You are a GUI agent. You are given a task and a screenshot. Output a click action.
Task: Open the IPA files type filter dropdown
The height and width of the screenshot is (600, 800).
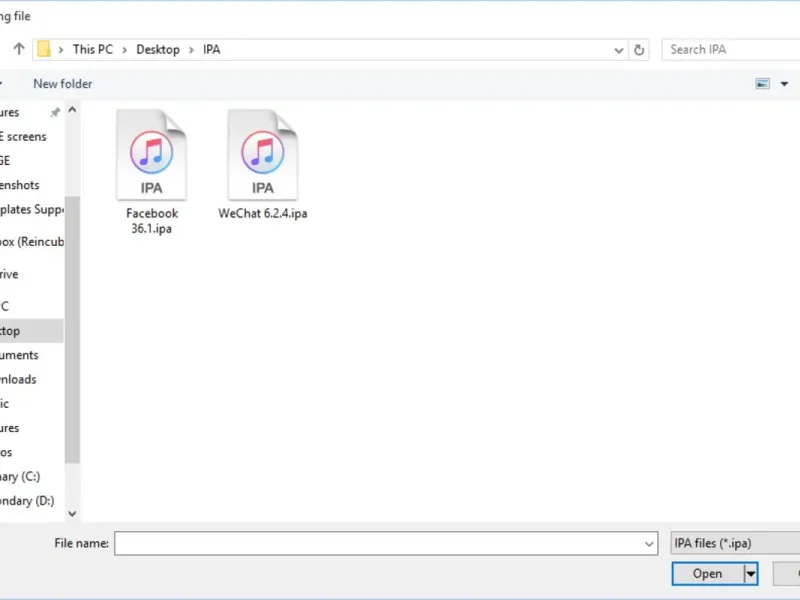735,543
